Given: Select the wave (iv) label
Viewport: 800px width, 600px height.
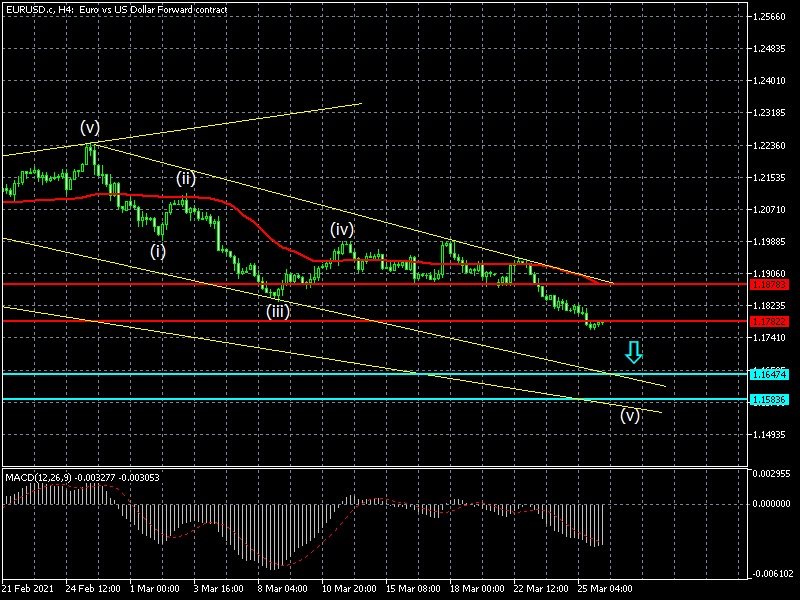Looking at the screenshot, I should tap(342, 230).
